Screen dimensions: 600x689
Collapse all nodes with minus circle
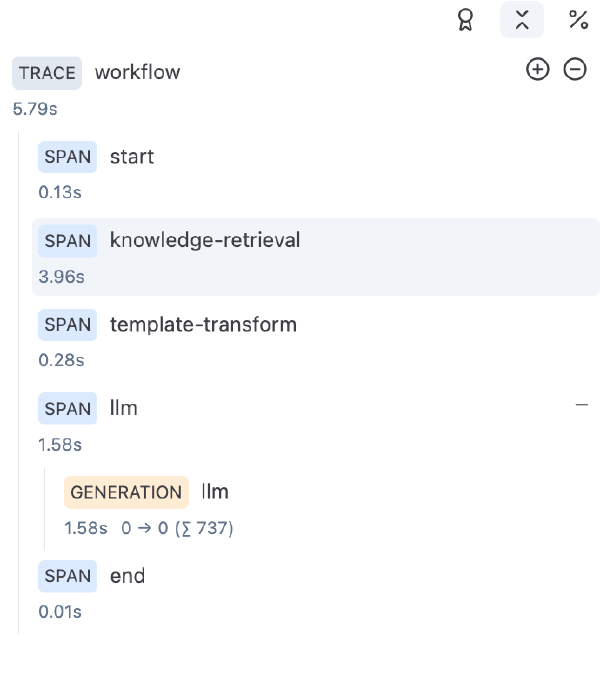click(x=575, y=70)
